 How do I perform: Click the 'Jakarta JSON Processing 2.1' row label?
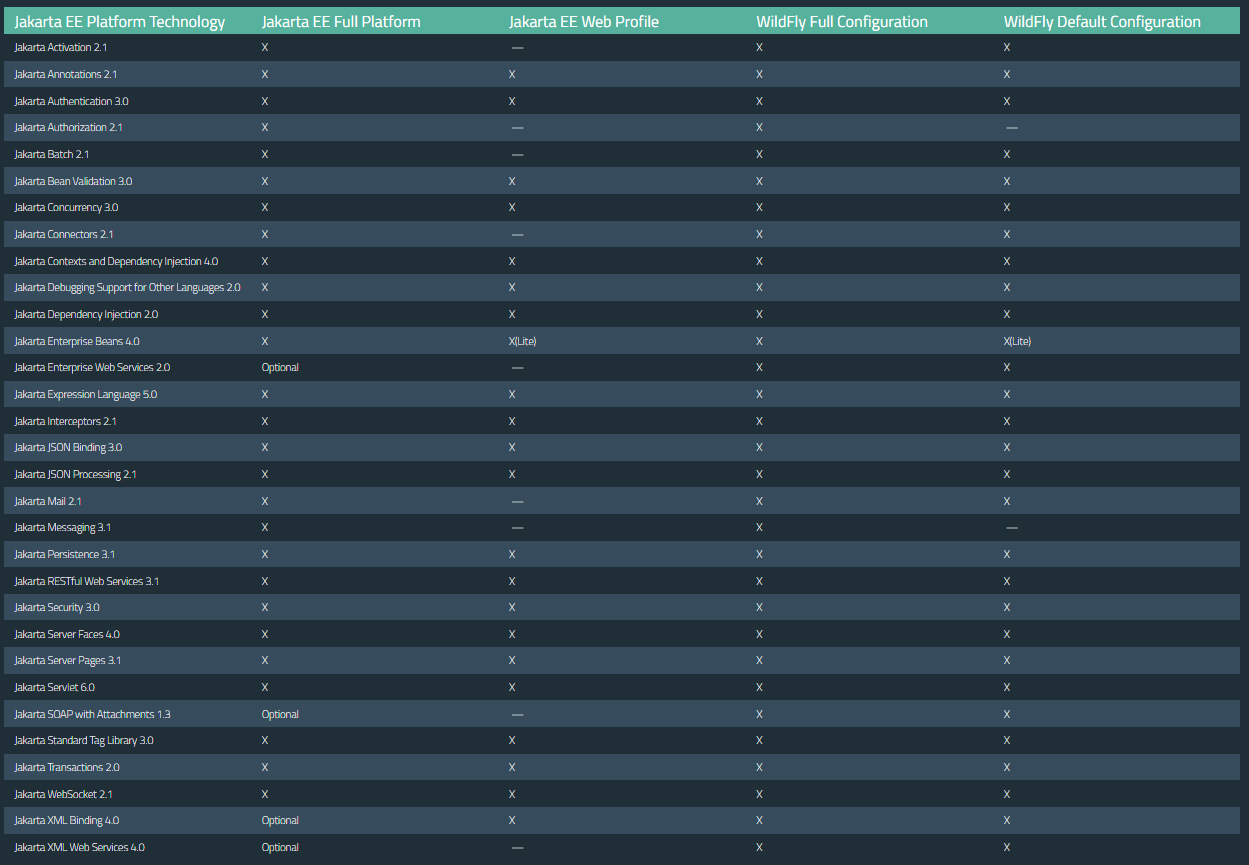click(x=75, y=474)
